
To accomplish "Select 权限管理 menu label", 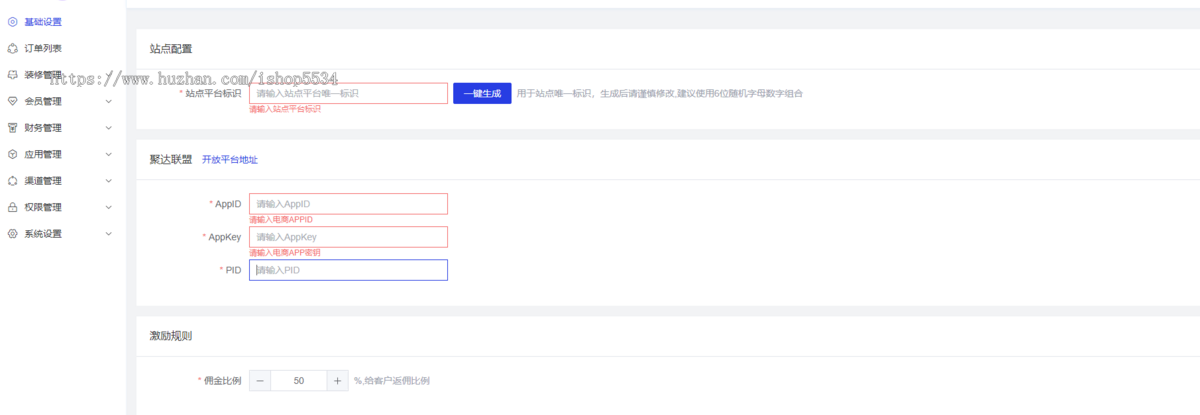I will [43, 207].
